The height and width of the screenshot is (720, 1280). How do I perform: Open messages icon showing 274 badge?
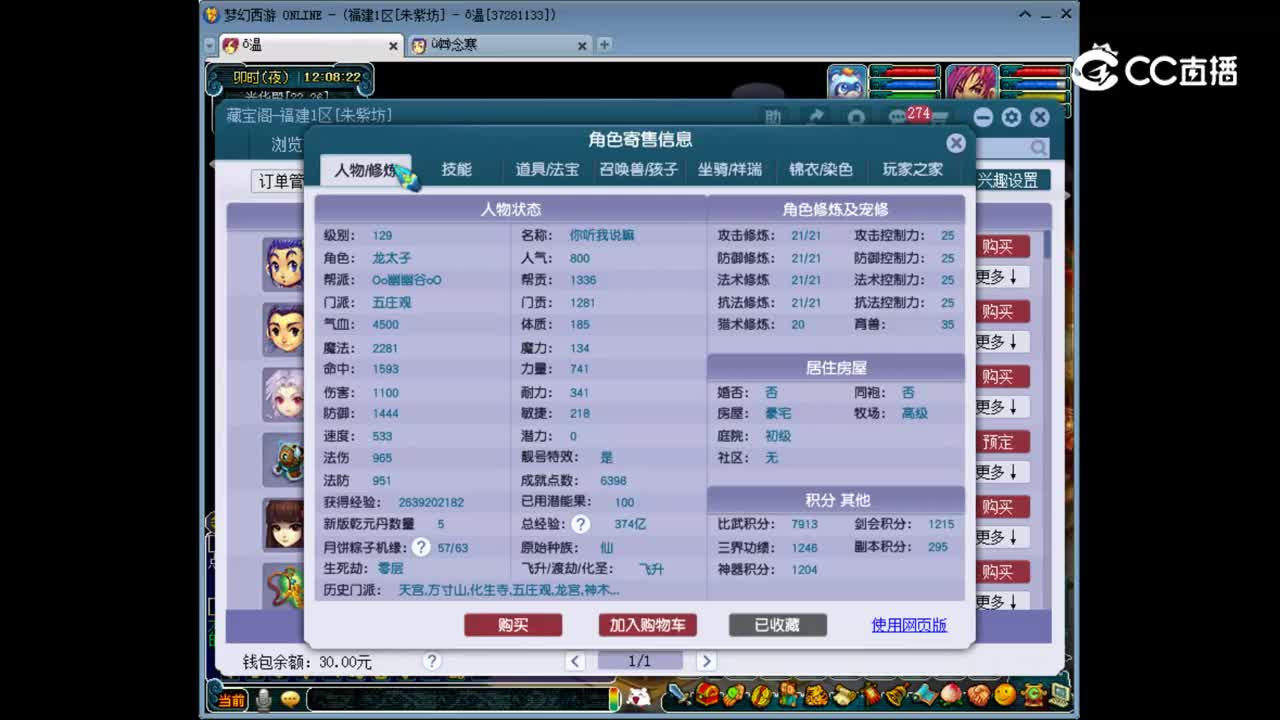click(898, 117)
